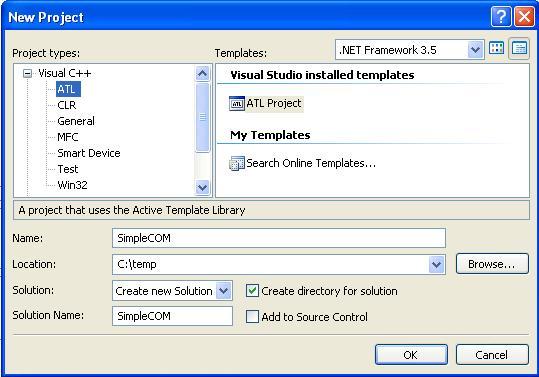
Task: Click the dialog Help question mark
Action: pyautogui.click(x=500, y=16)
